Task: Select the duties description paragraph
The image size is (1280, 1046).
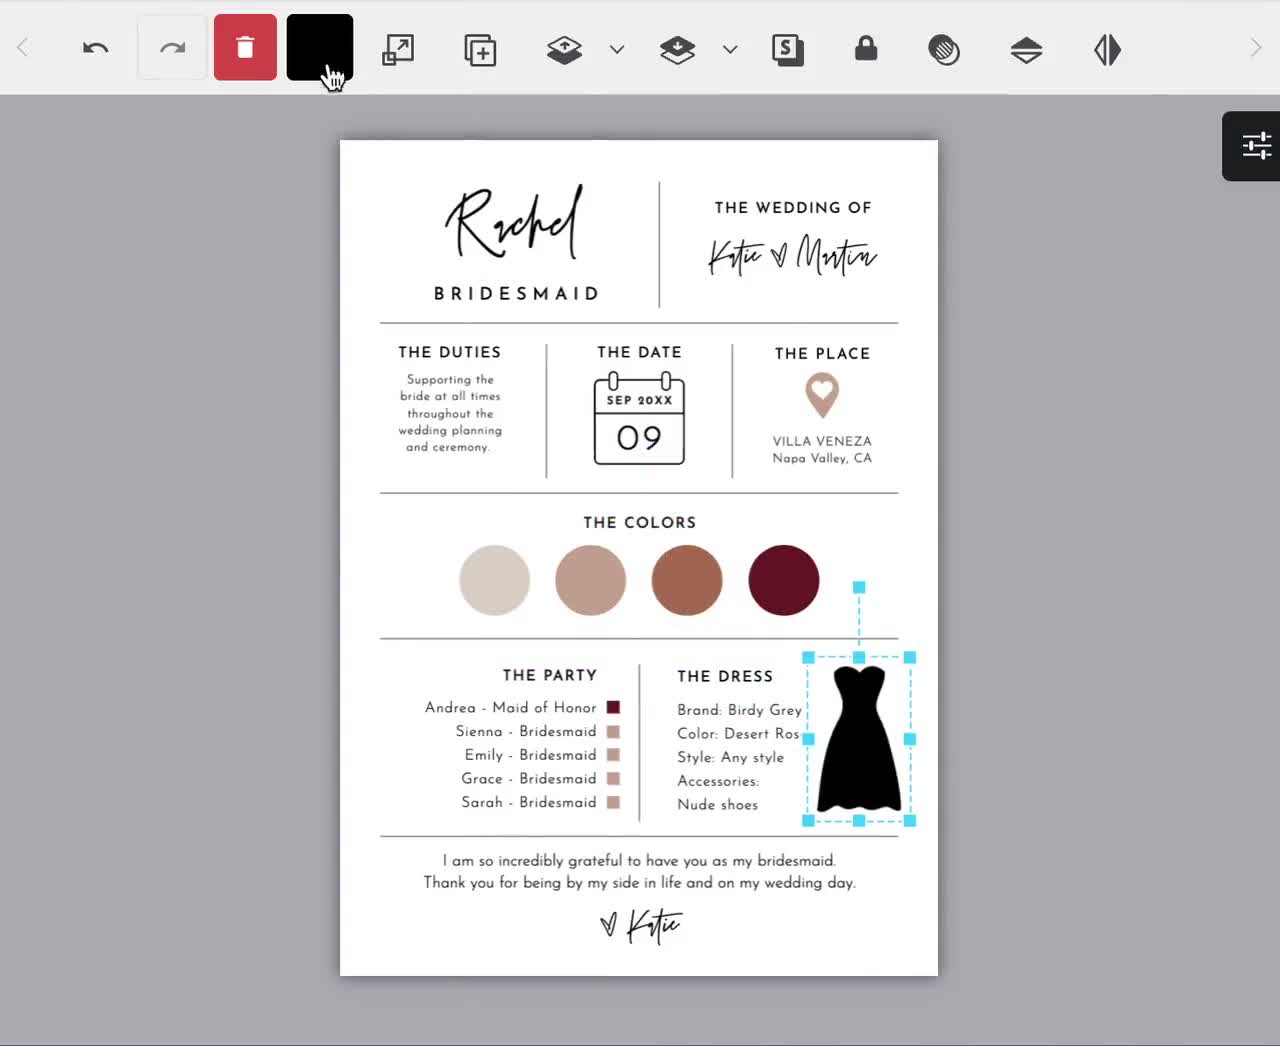Action: pyautogui.click(x=450, y=413)
